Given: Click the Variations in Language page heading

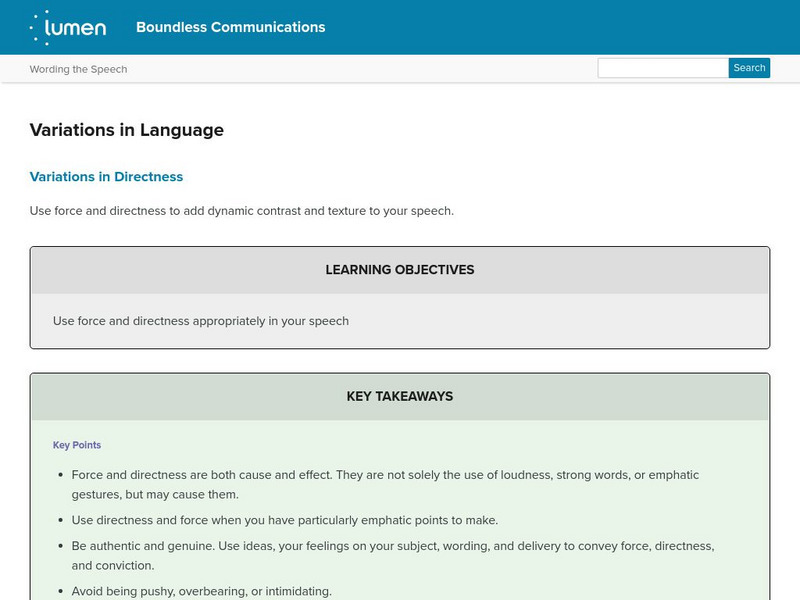Looking at the screenshot, I should [x=127, y=130].
